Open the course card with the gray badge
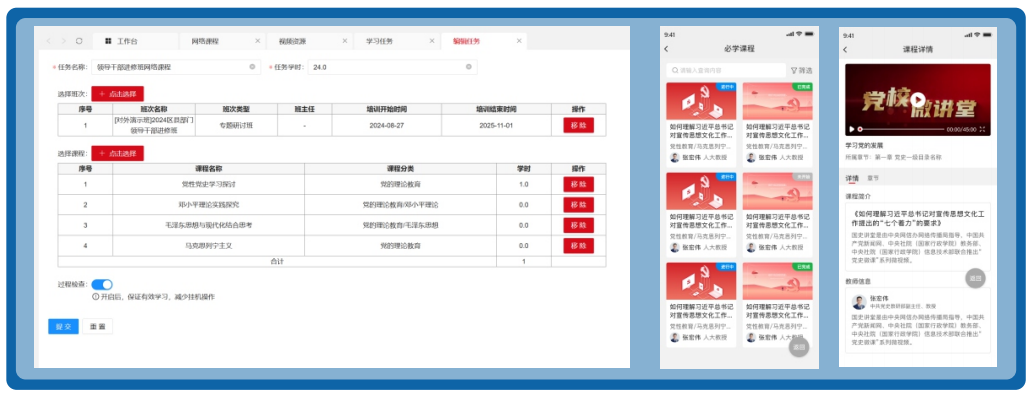This screenshot has width=1030, height=398. point(777,214)
